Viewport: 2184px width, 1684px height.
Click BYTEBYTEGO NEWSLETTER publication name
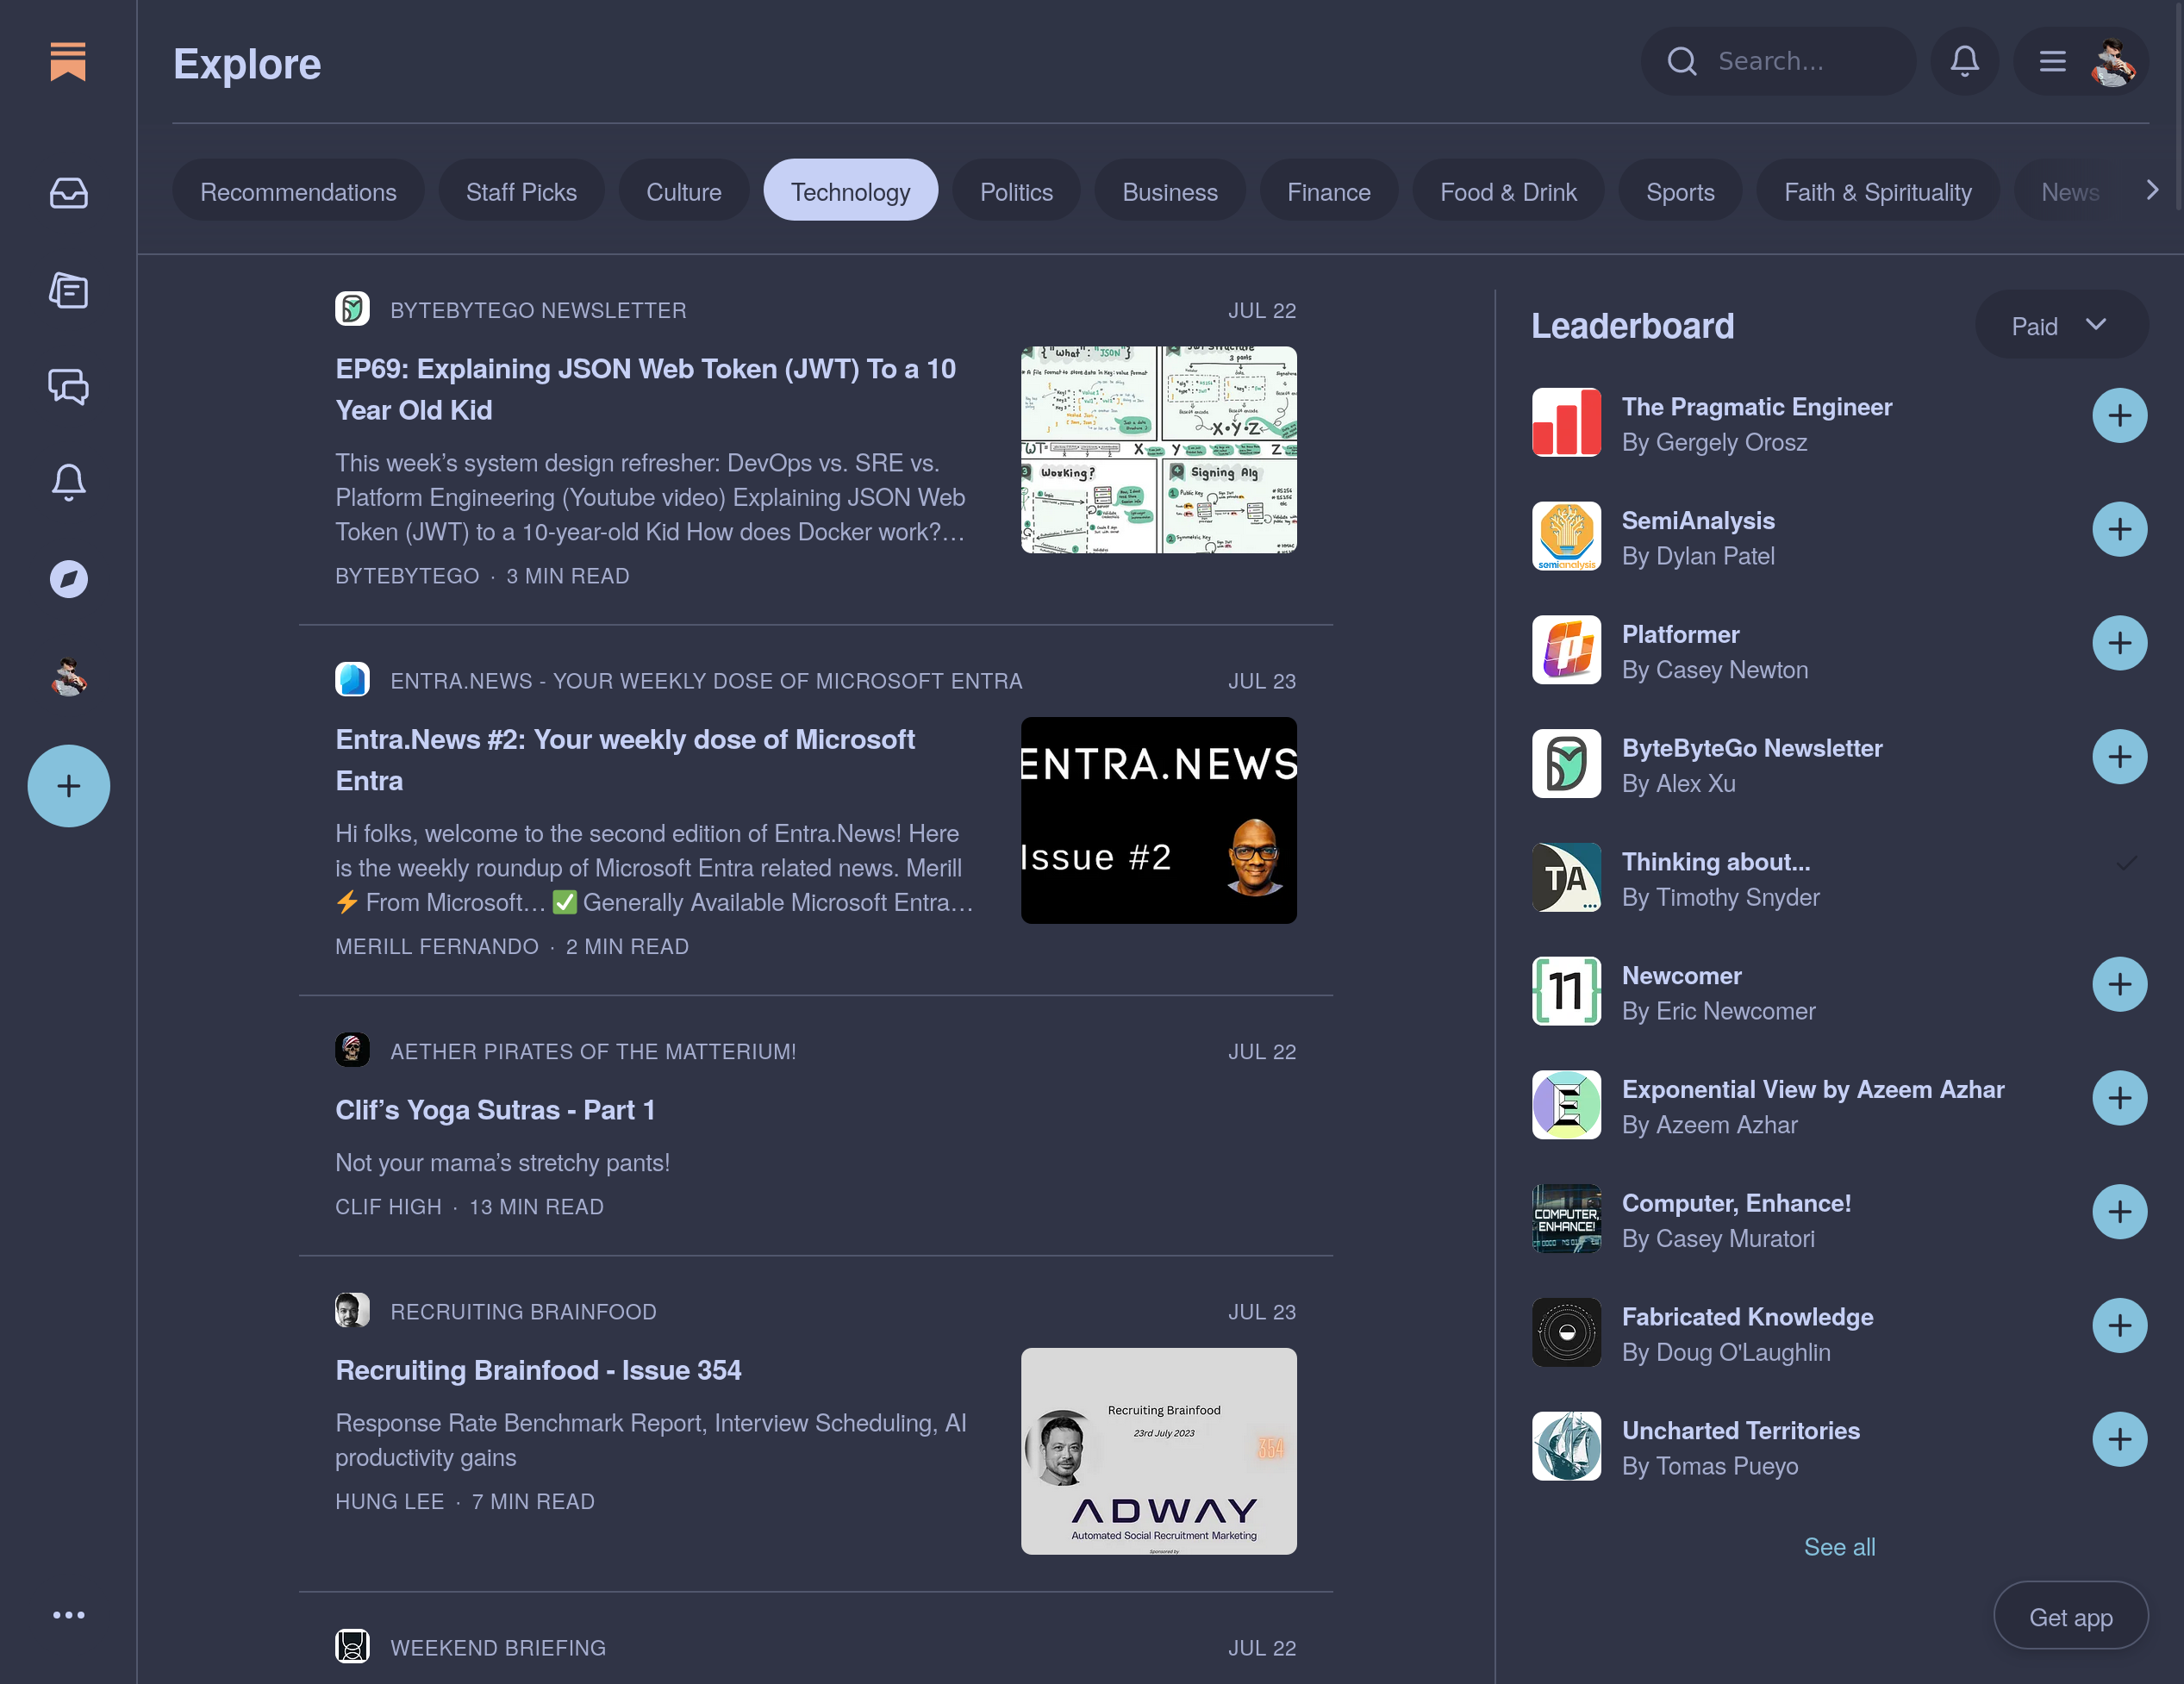coord(538,310)
